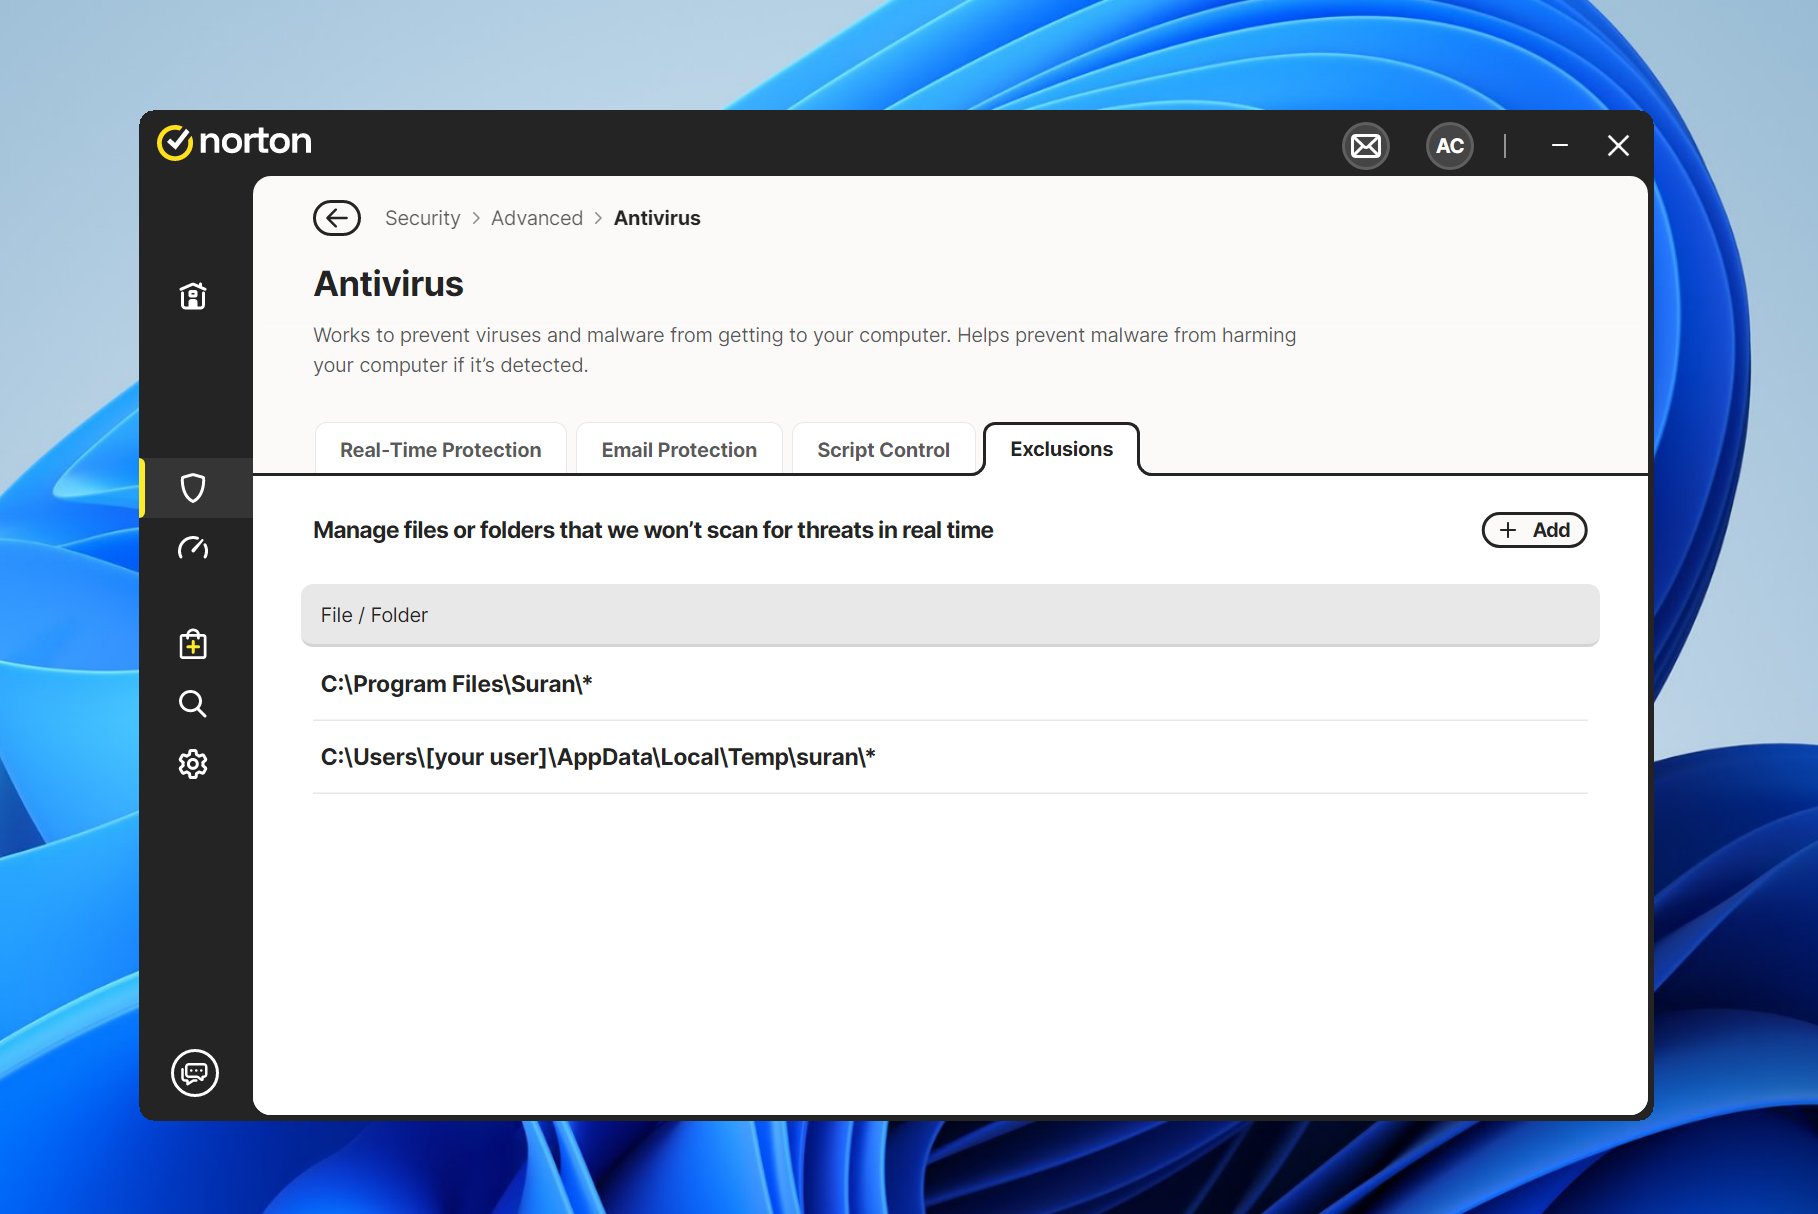Go back with the arrow button
Image resolution: width=1818 pixels, height=1214 pixels.
pyautogui.click(x=337, y=218)
